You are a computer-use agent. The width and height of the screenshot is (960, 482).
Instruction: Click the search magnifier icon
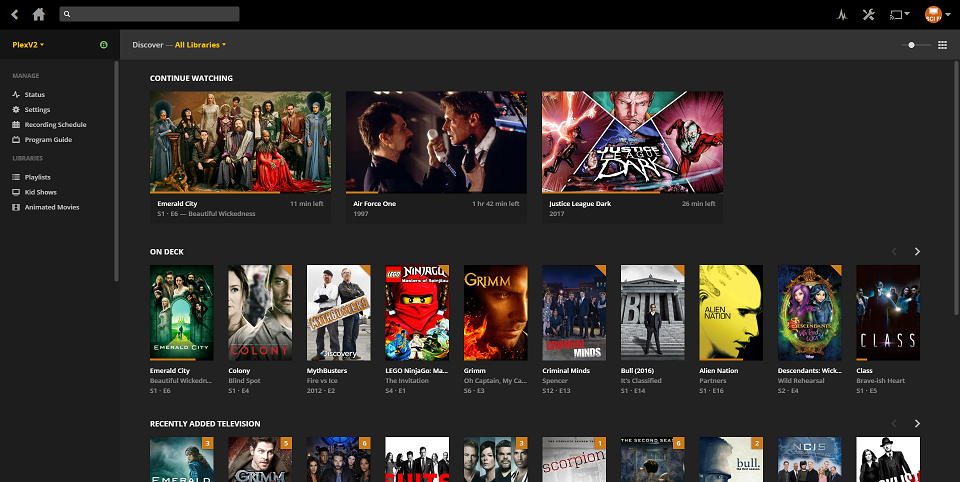point(67,14)
